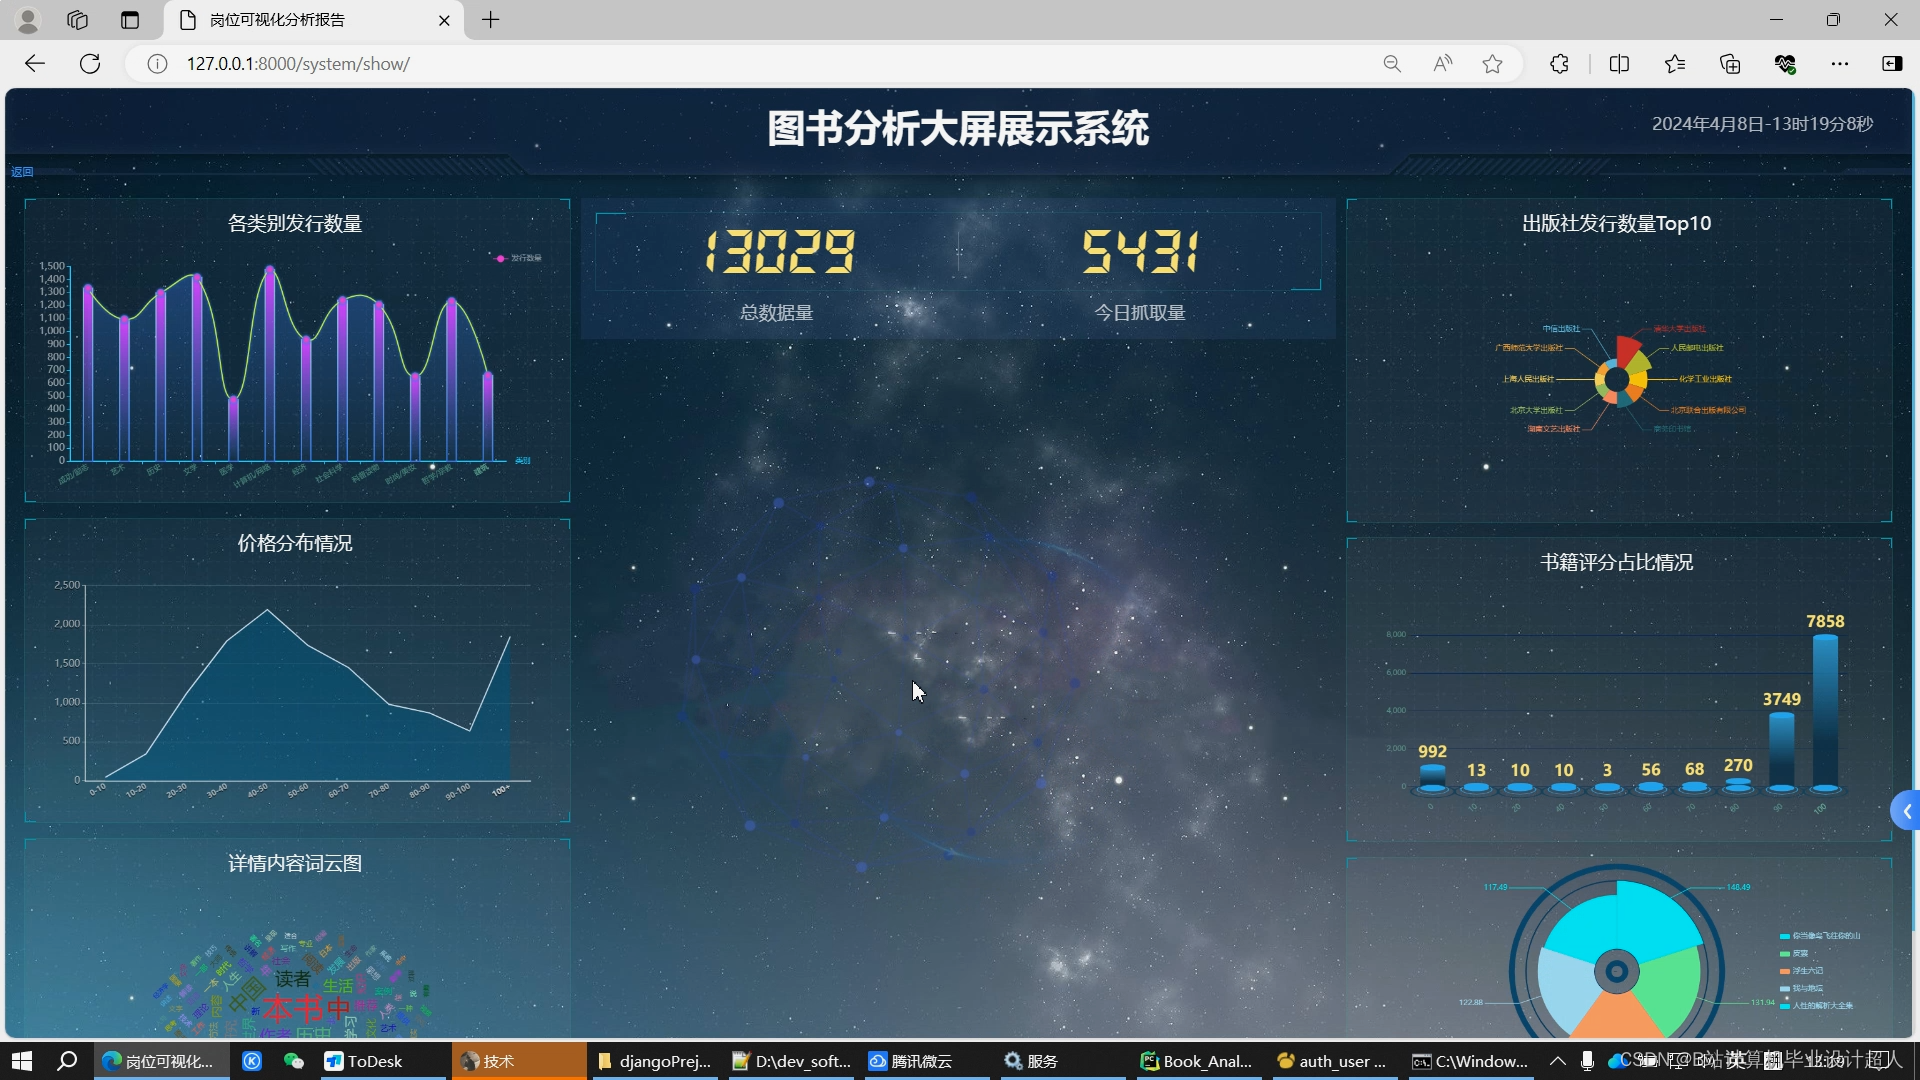The width and height of the screenshot is (1920, 1080).
Task: Open the ToDesk taskbar button
Action: pos(375,1061)
